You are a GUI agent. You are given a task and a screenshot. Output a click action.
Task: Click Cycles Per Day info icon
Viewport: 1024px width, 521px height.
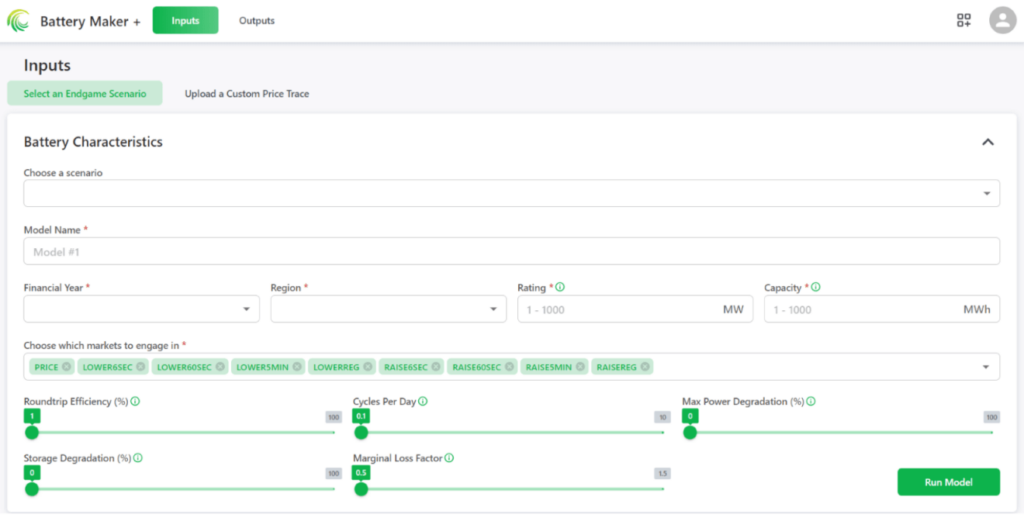point(423,401)
